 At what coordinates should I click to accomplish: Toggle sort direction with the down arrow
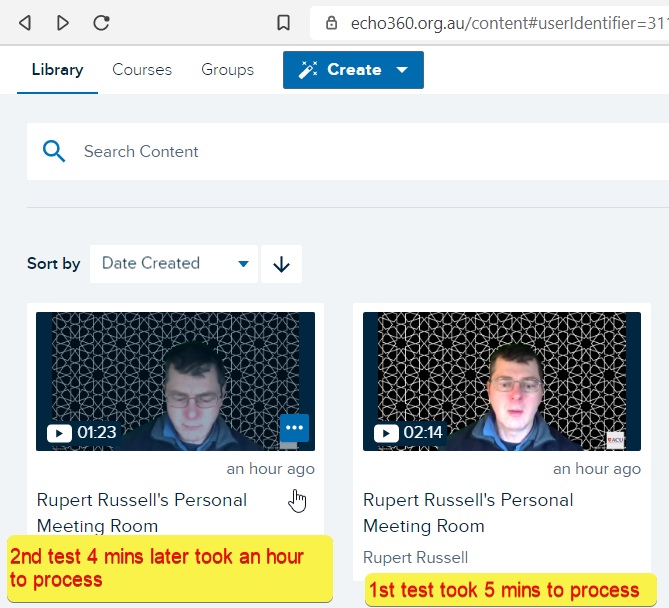(282, 264)
